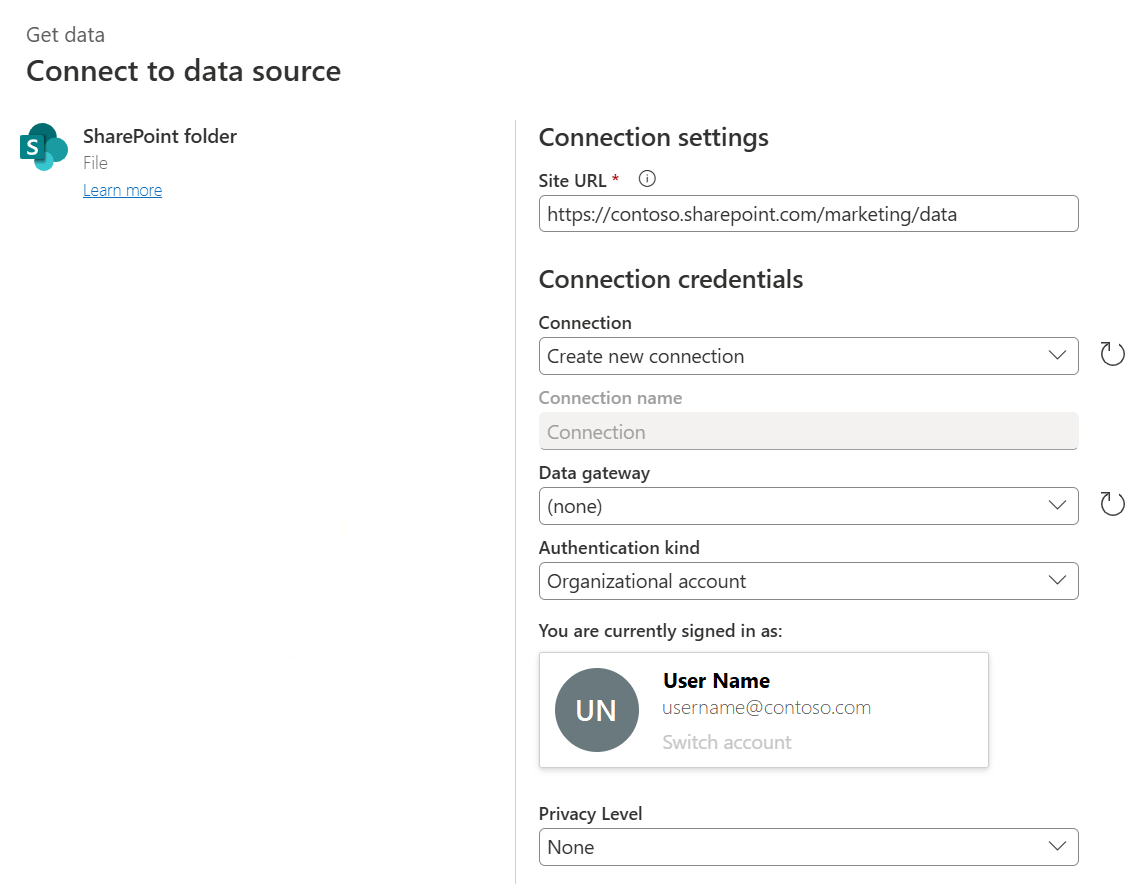Click the SharePoint folder icon
This screenshot has width=1142, height=884.
tap(42, 147)
